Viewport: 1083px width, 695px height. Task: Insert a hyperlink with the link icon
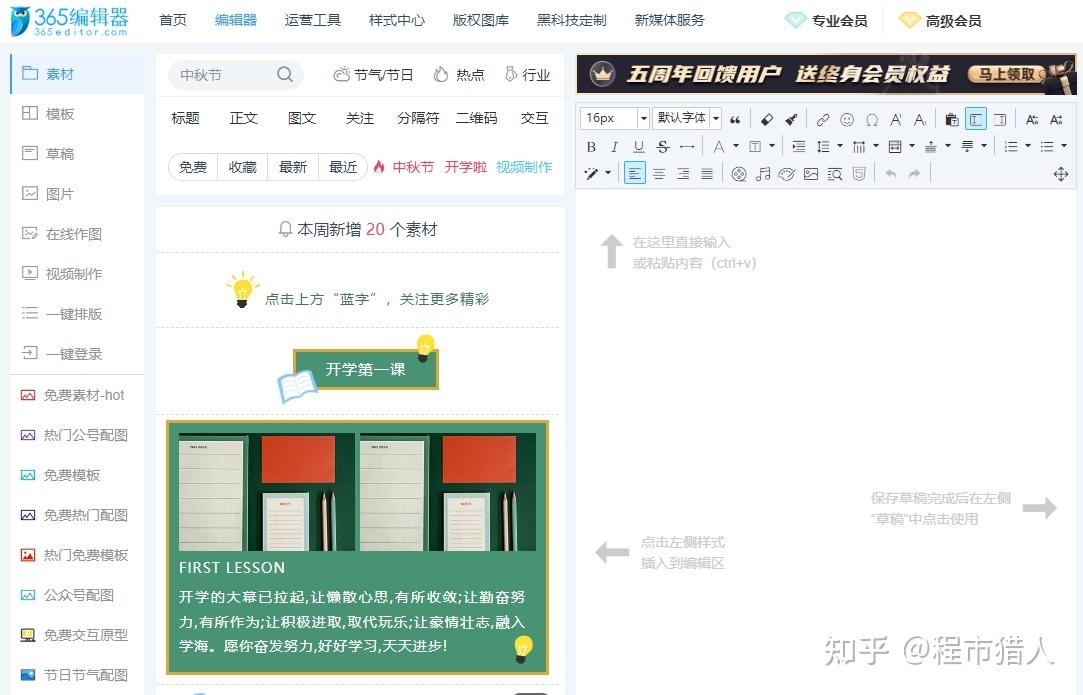click(x=823, y=120)
